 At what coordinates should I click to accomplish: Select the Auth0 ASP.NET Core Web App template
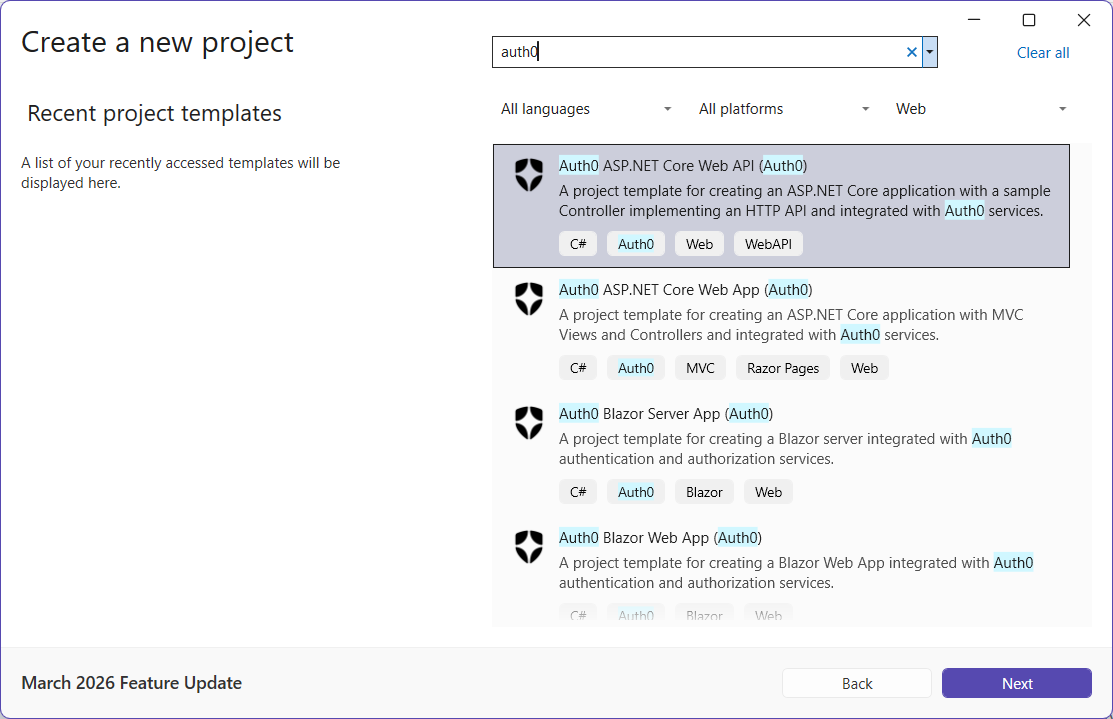click(x=781, y=330)
